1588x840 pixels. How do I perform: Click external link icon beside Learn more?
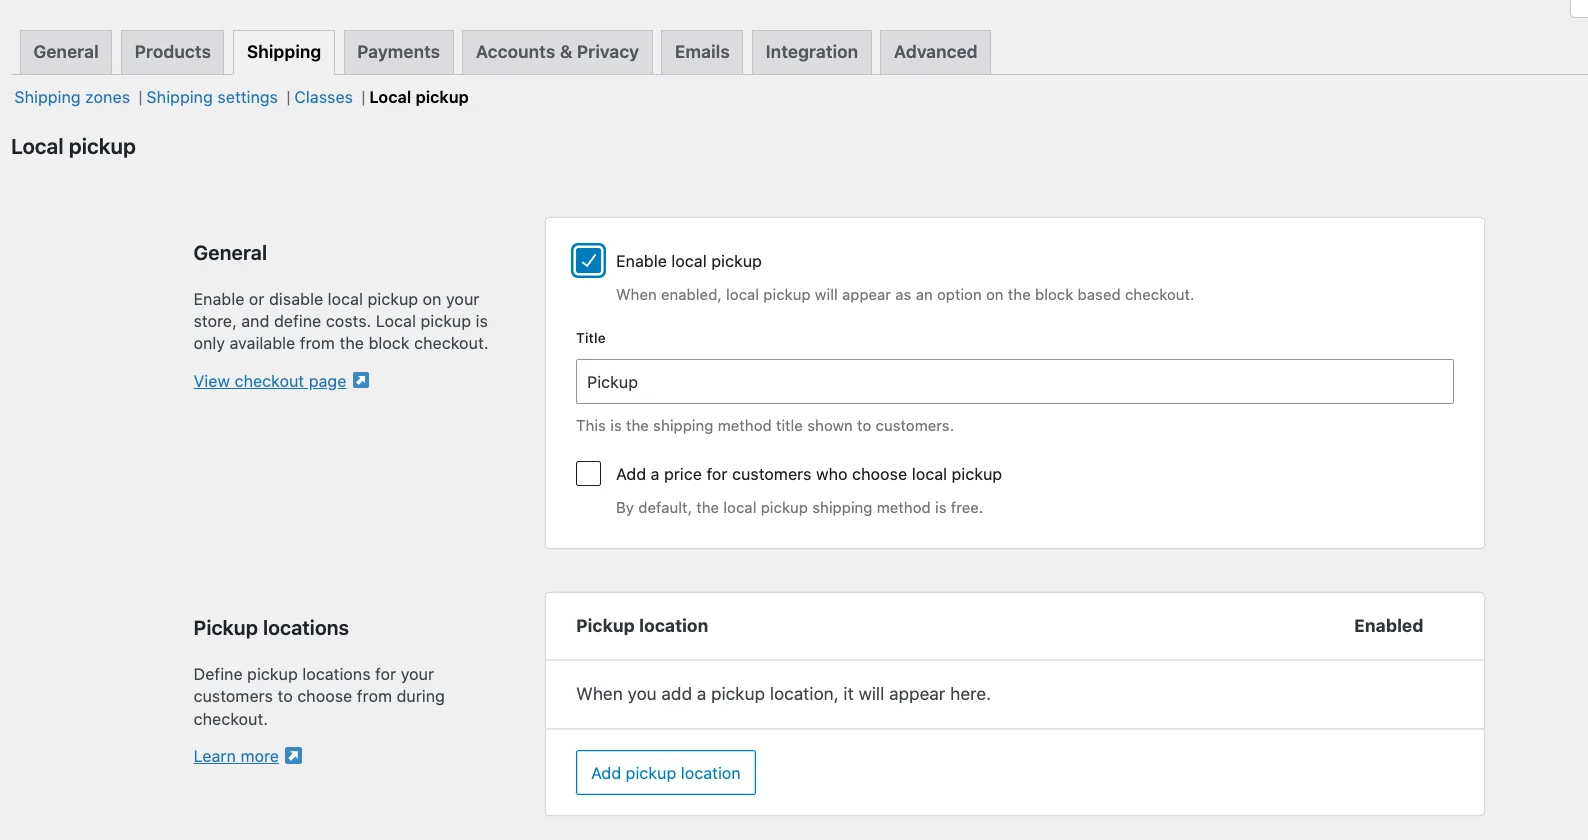[x=293, y=755]
